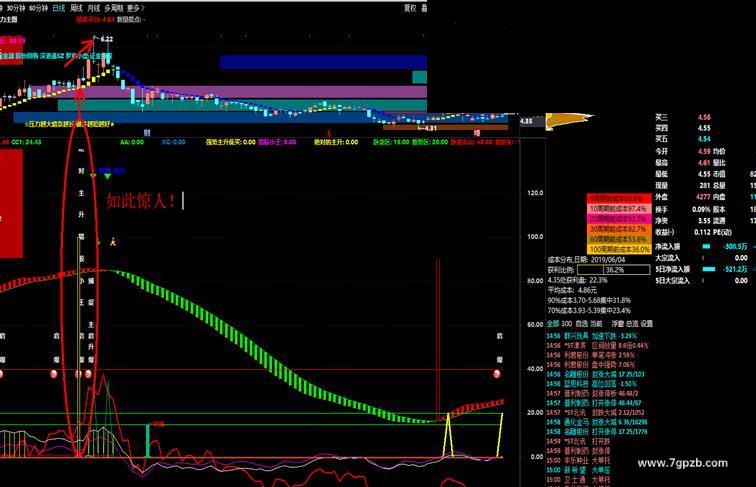Click the 100周期前成本36.0% yellow bar
This screenshot has width=756, height=487.
619,249
